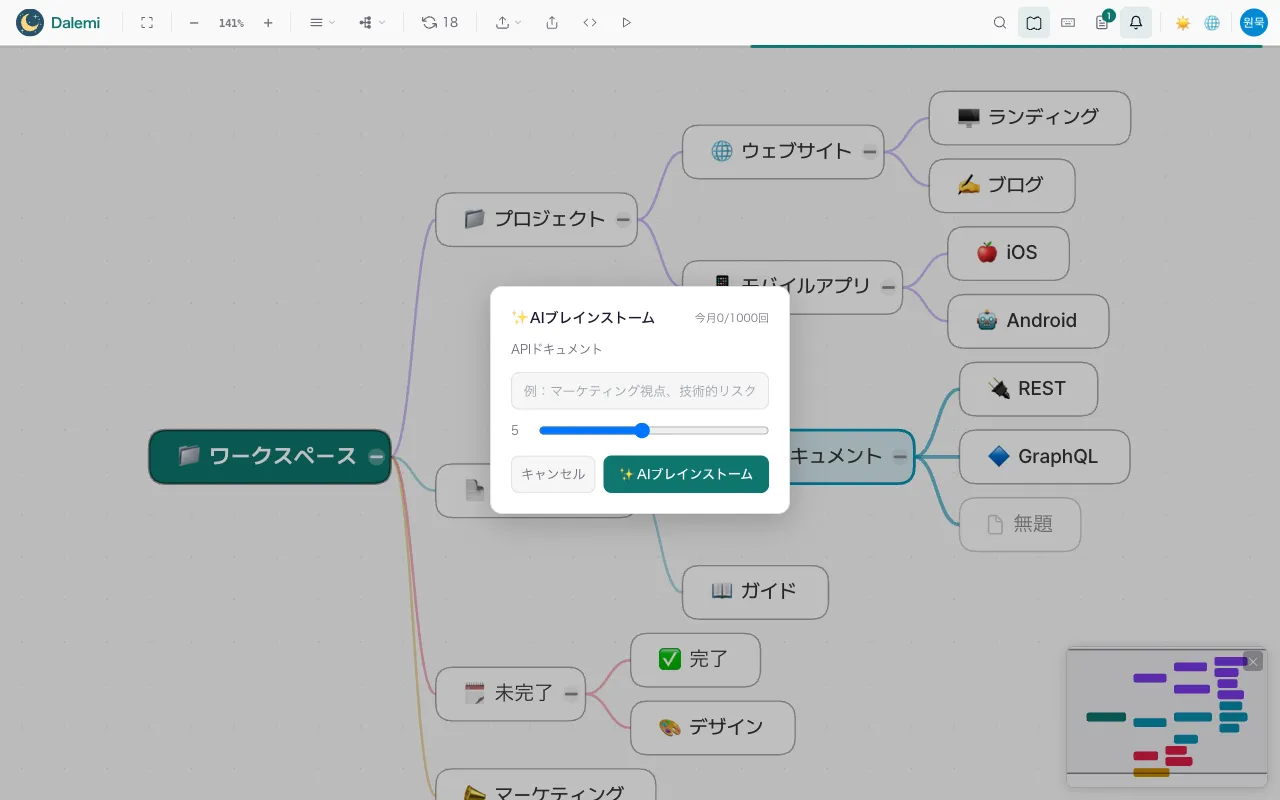Open notifications bell icon
The width and height of the screenshot is (1280, 800).
pos(1136,22)
